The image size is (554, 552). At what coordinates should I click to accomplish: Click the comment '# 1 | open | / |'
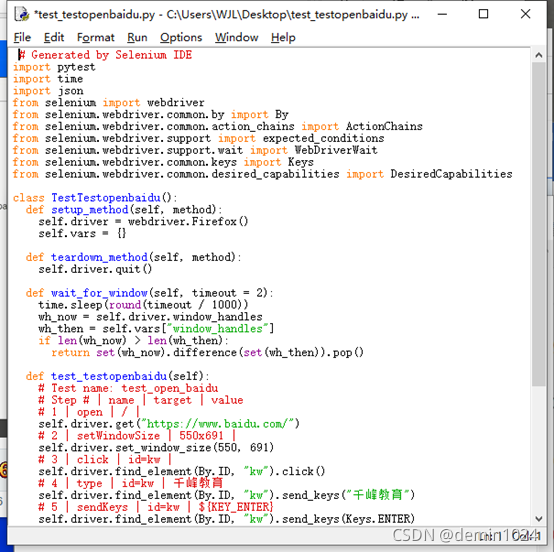pos(89,412)
